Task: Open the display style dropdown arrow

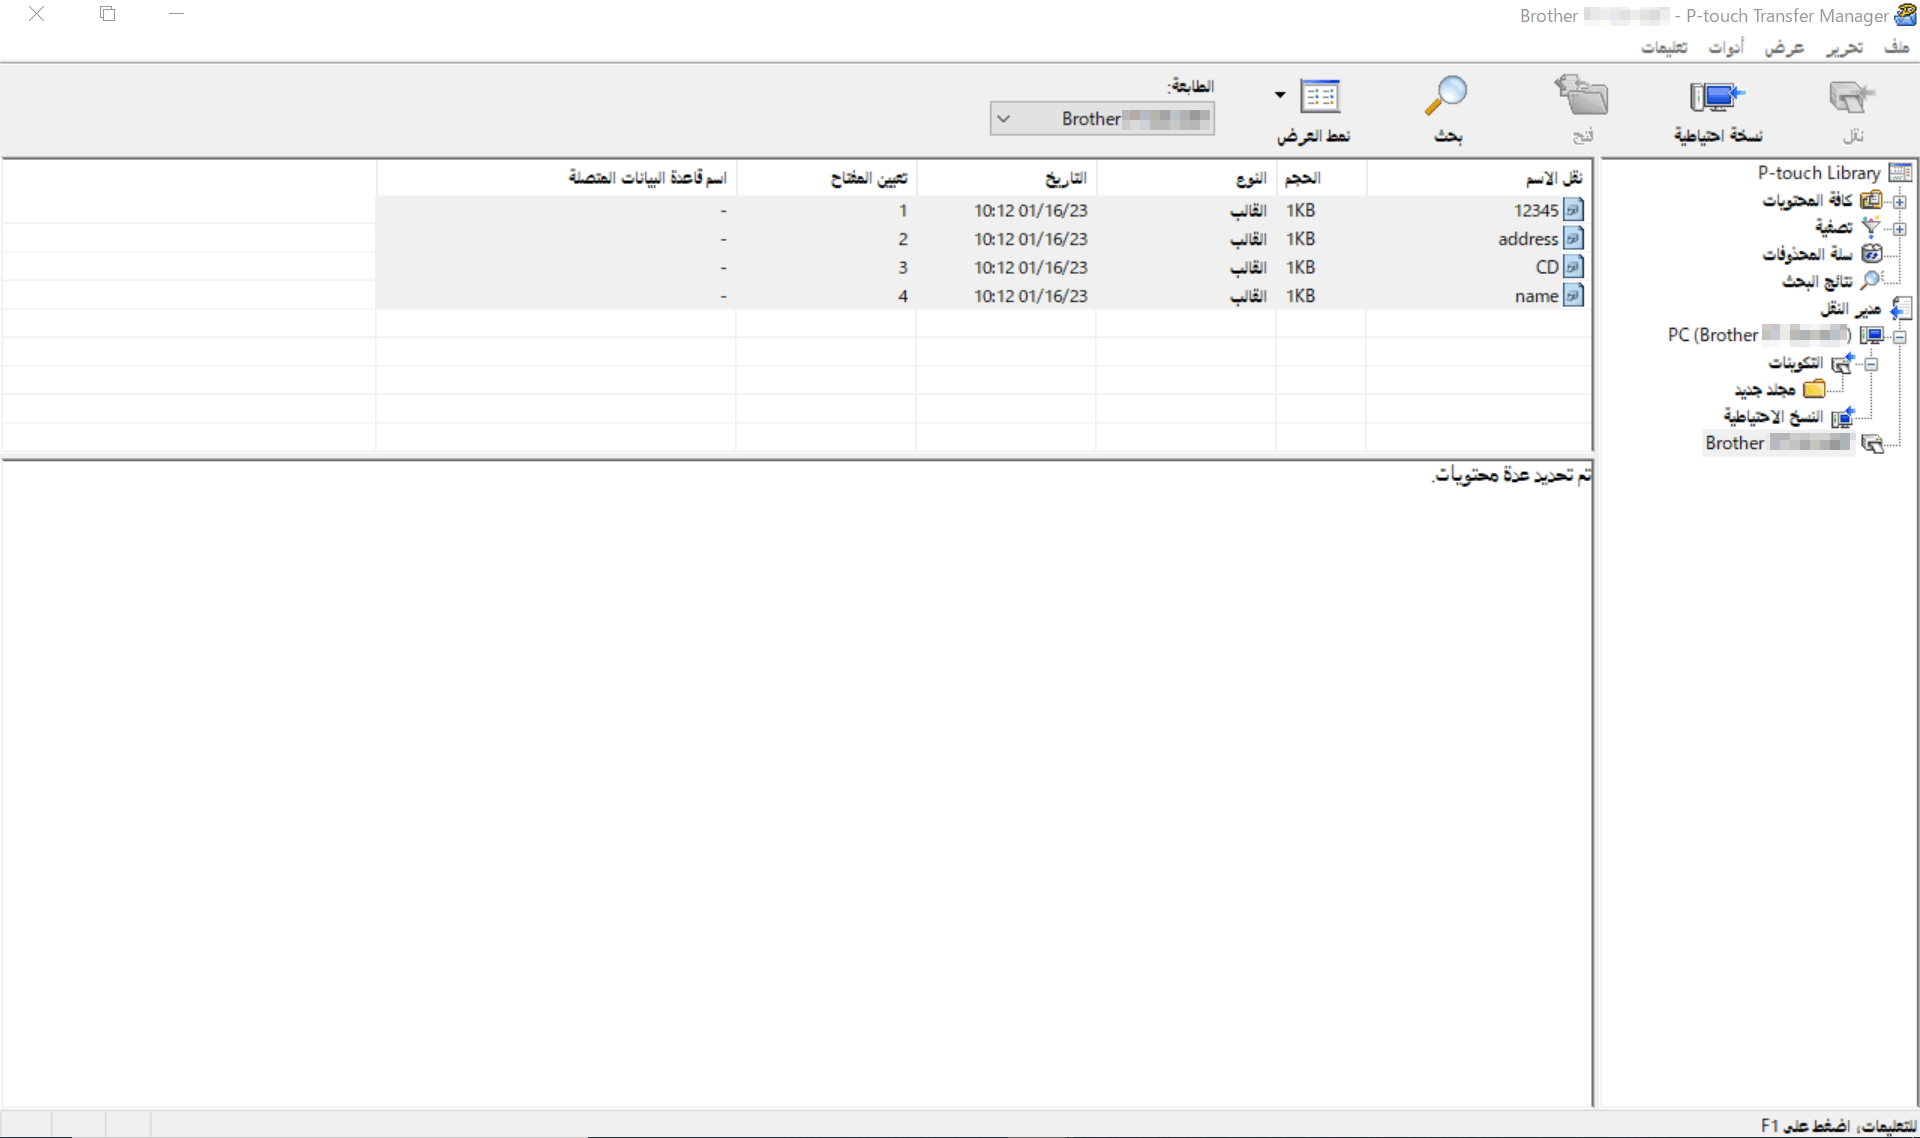Action: pos(1280,95)
